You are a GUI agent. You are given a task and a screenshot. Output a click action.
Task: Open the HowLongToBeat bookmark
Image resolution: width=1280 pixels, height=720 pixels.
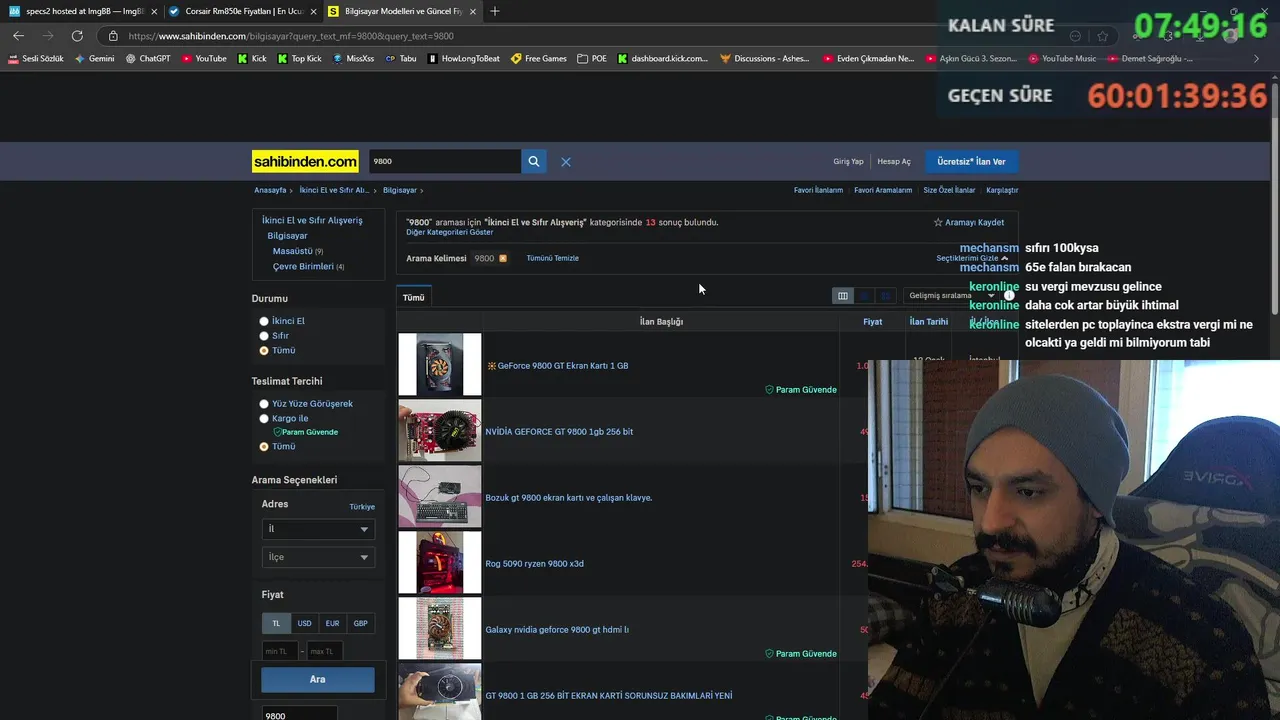point(464,59)
